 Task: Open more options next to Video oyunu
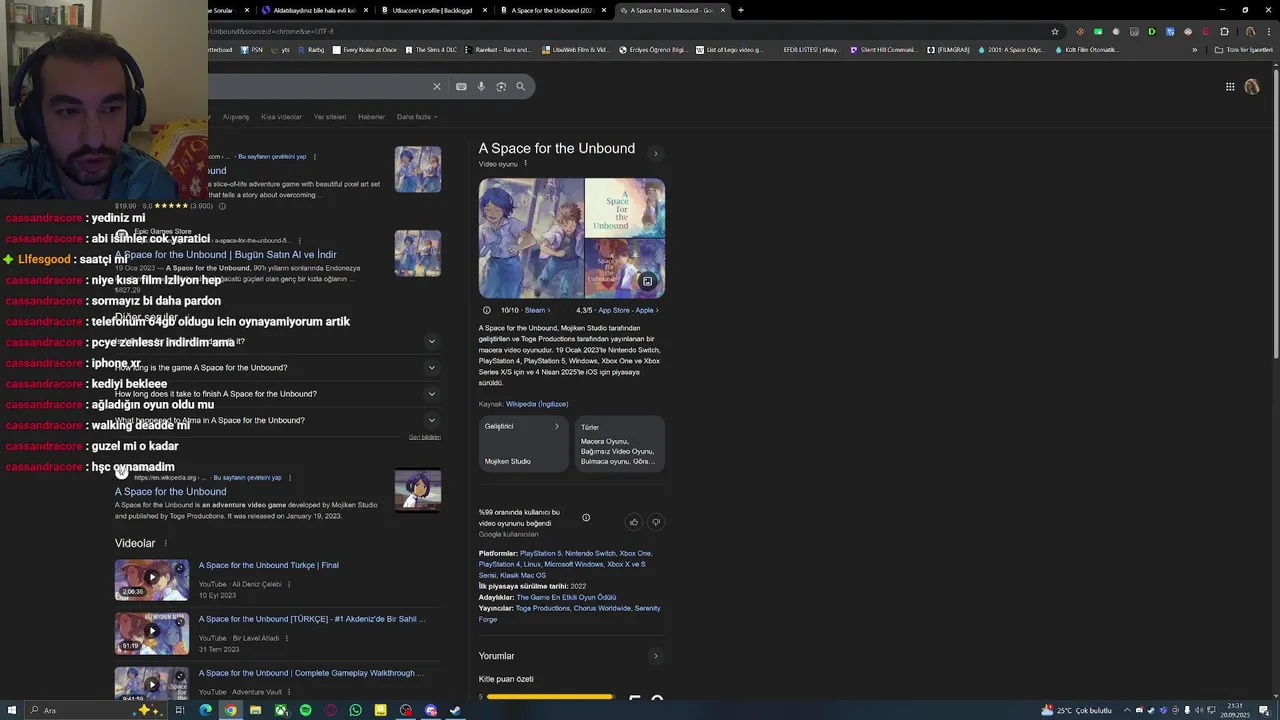525,163
